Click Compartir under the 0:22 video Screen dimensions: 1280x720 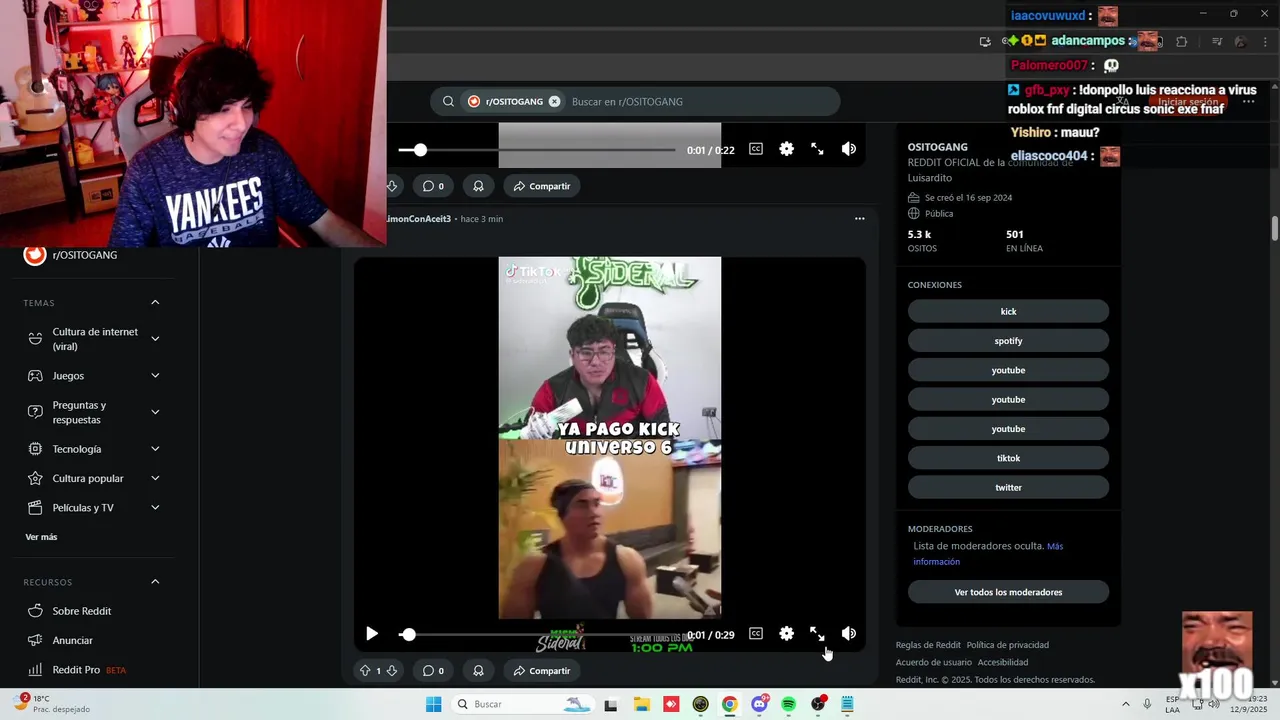[x=541, y=186]
